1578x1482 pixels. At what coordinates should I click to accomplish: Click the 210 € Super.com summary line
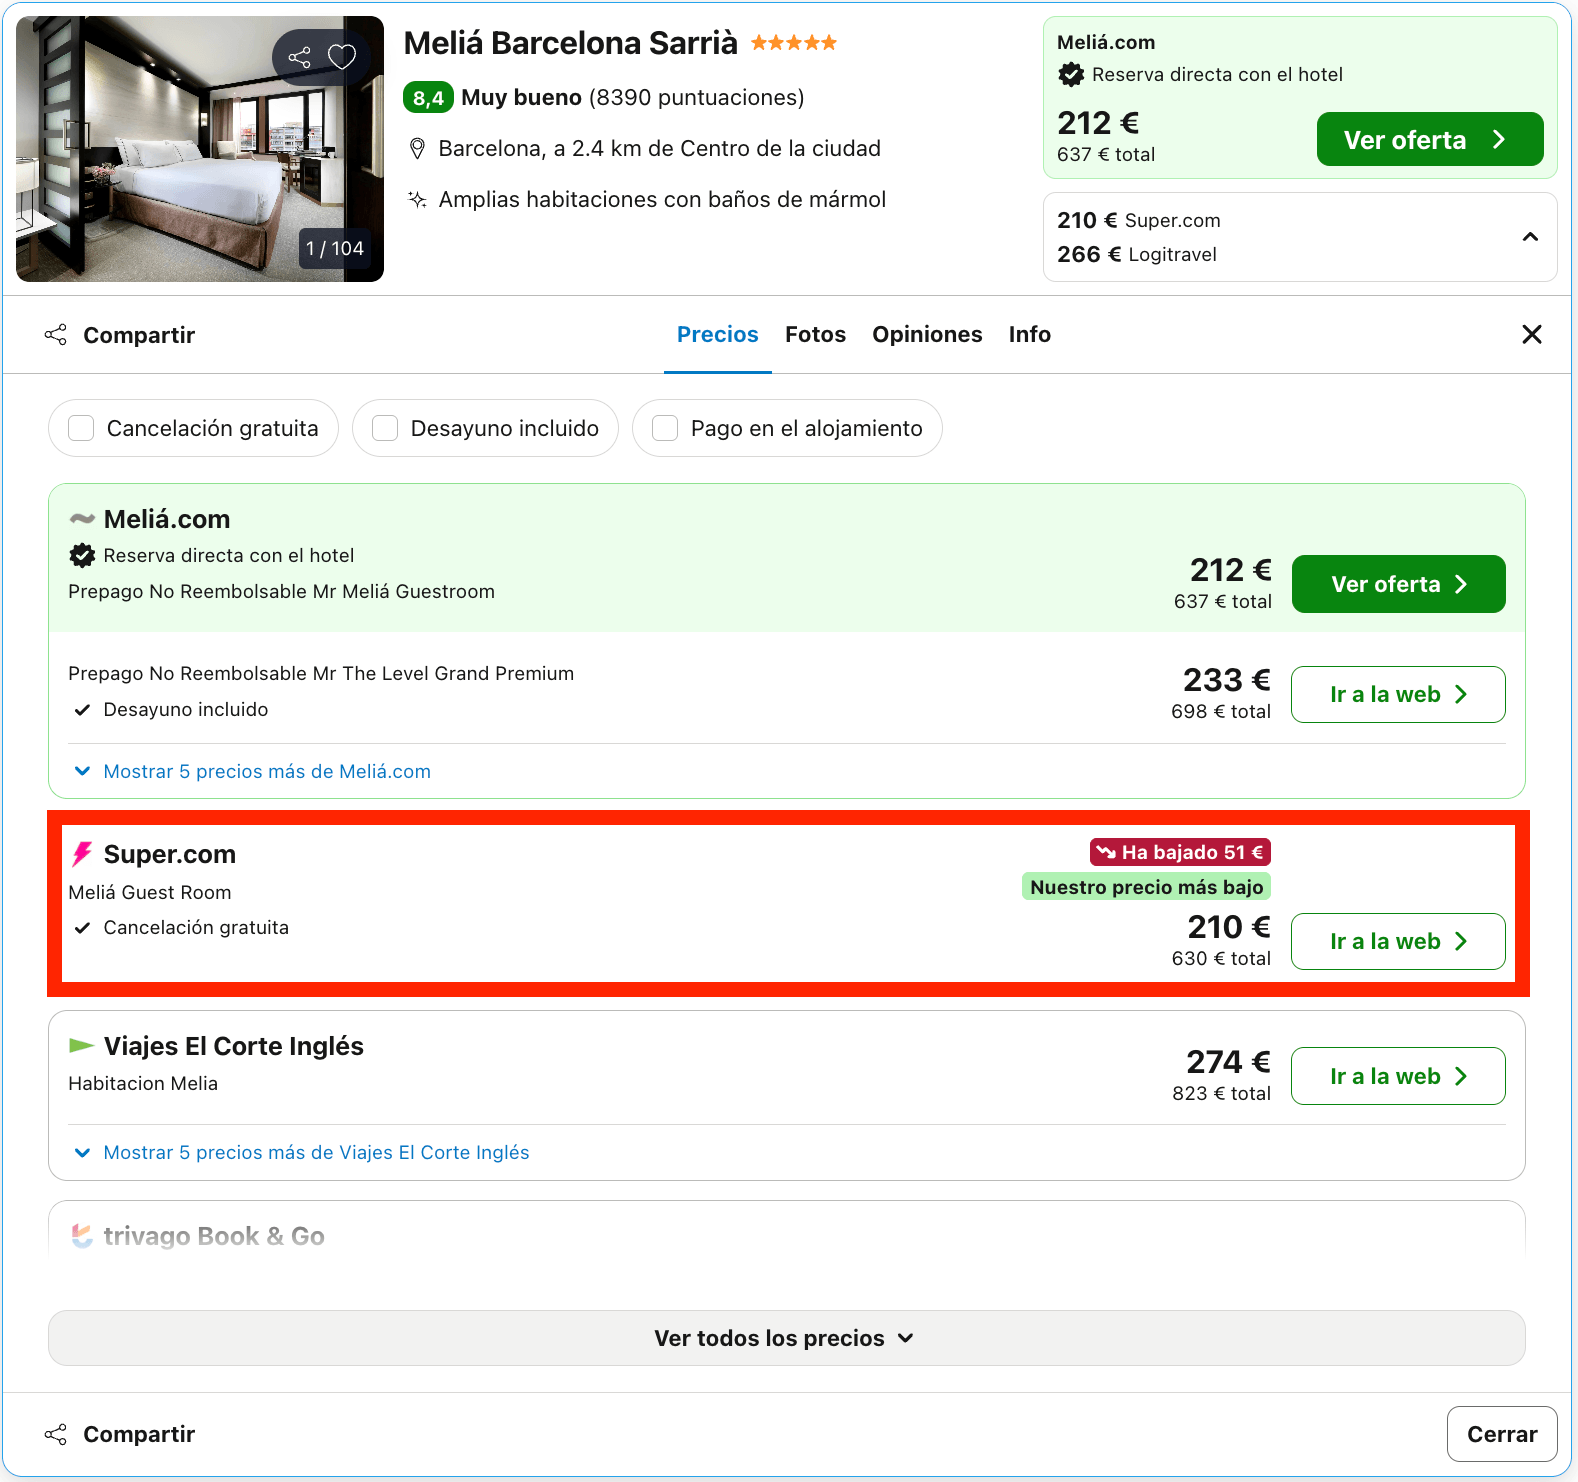1139,220
